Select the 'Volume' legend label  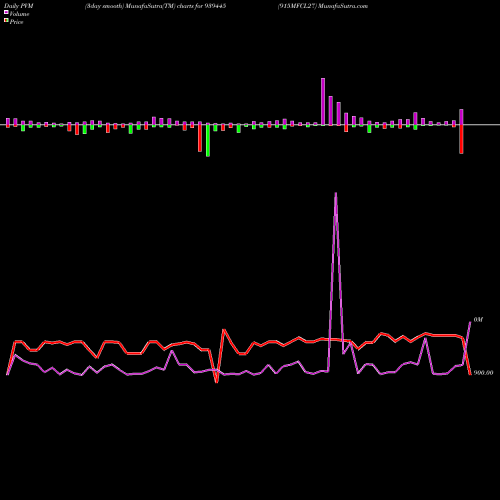pyautogui.click(x=19, y=14)
